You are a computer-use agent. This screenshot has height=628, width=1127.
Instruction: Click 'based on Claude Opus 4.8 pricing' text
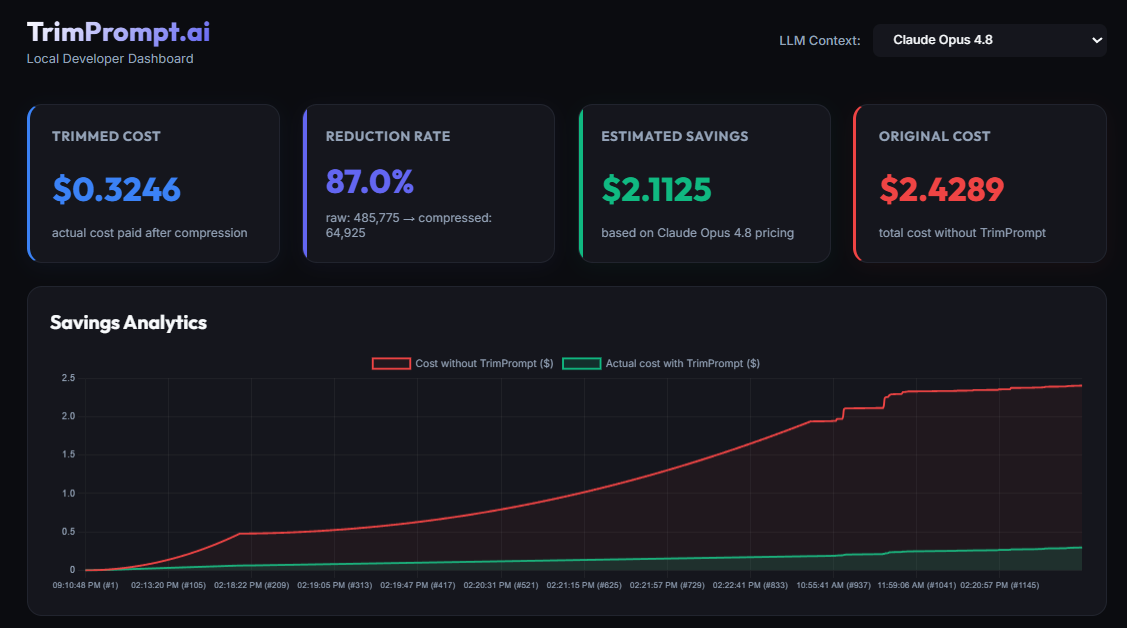(x=698, y=233)
